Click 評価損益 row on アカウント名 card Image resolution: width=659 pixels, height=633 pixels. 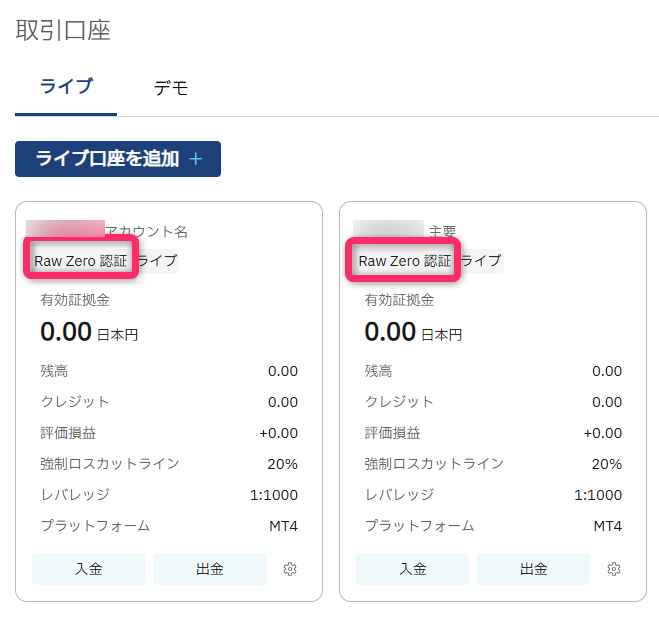(x=169, y=433)
